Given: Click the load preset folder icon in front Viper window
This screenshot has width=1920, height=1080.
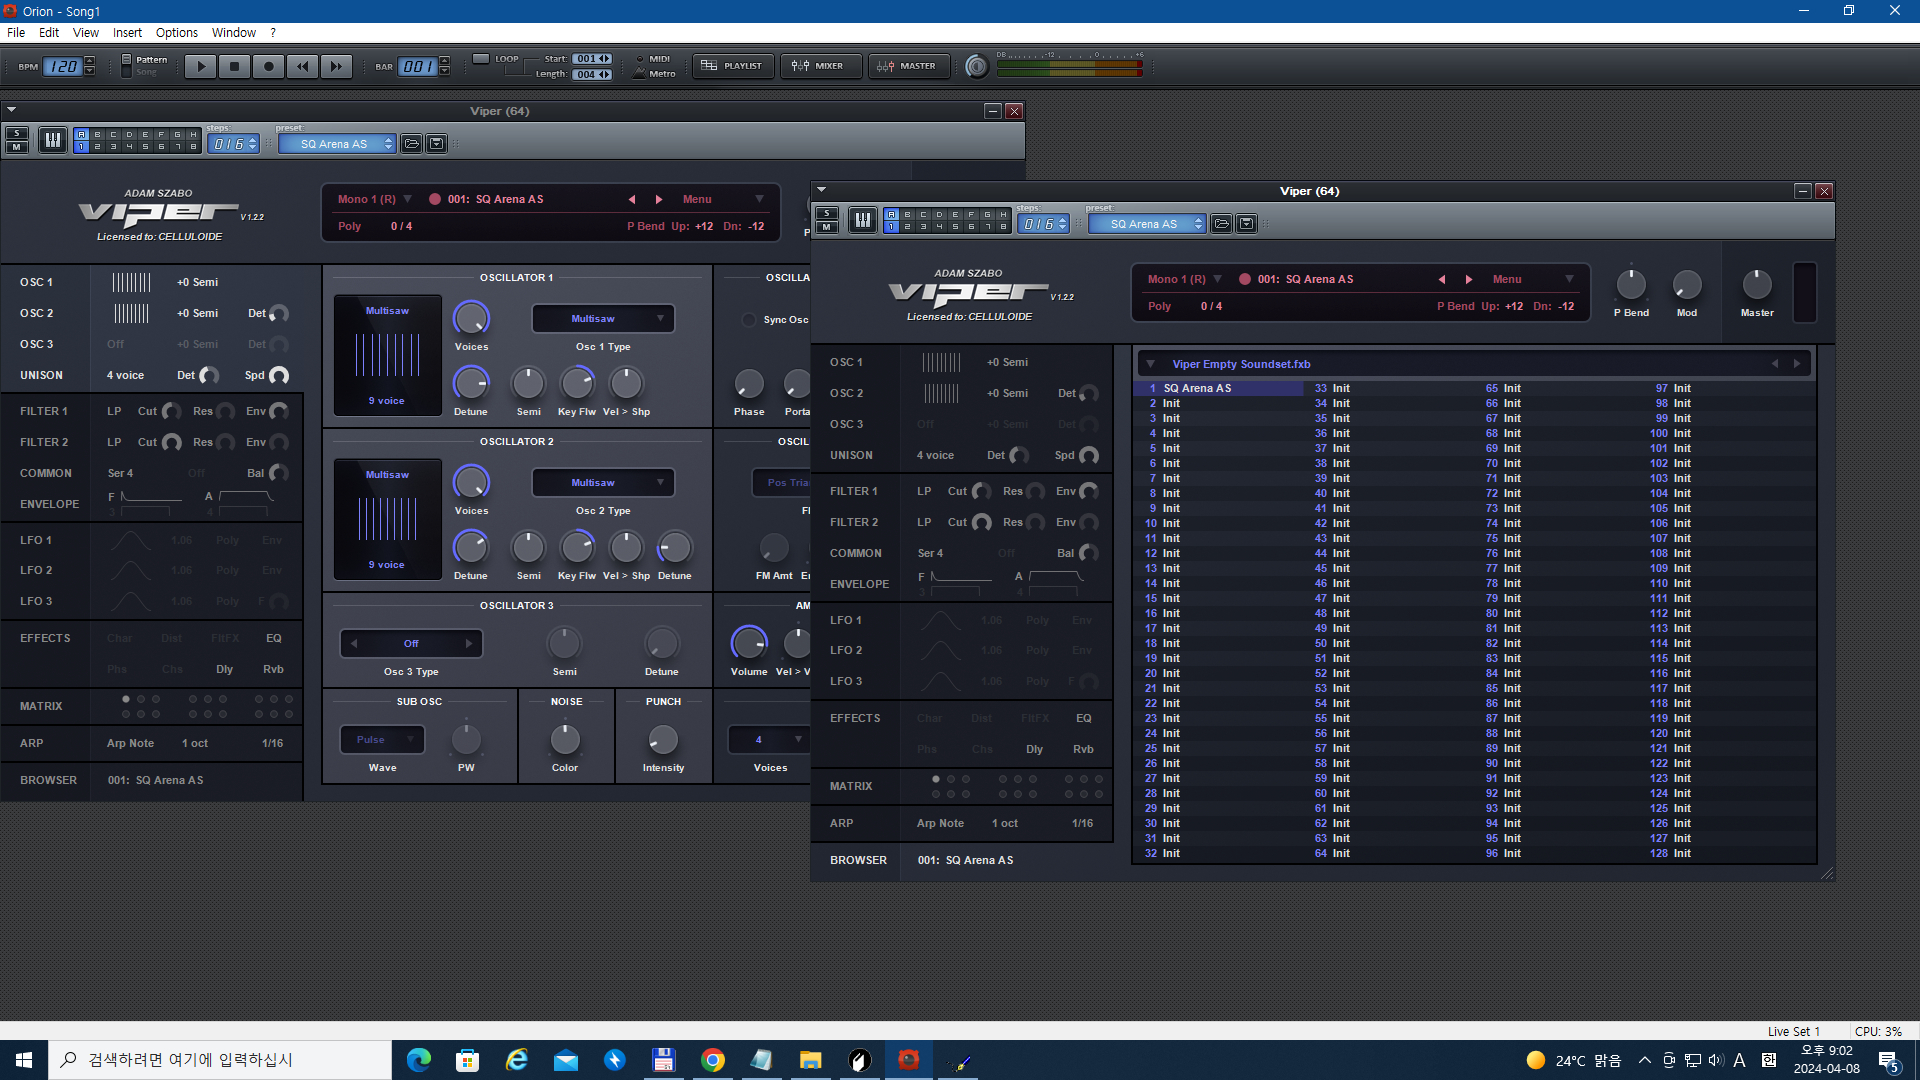Looking at the screenshot, I should click(1221, 224).
